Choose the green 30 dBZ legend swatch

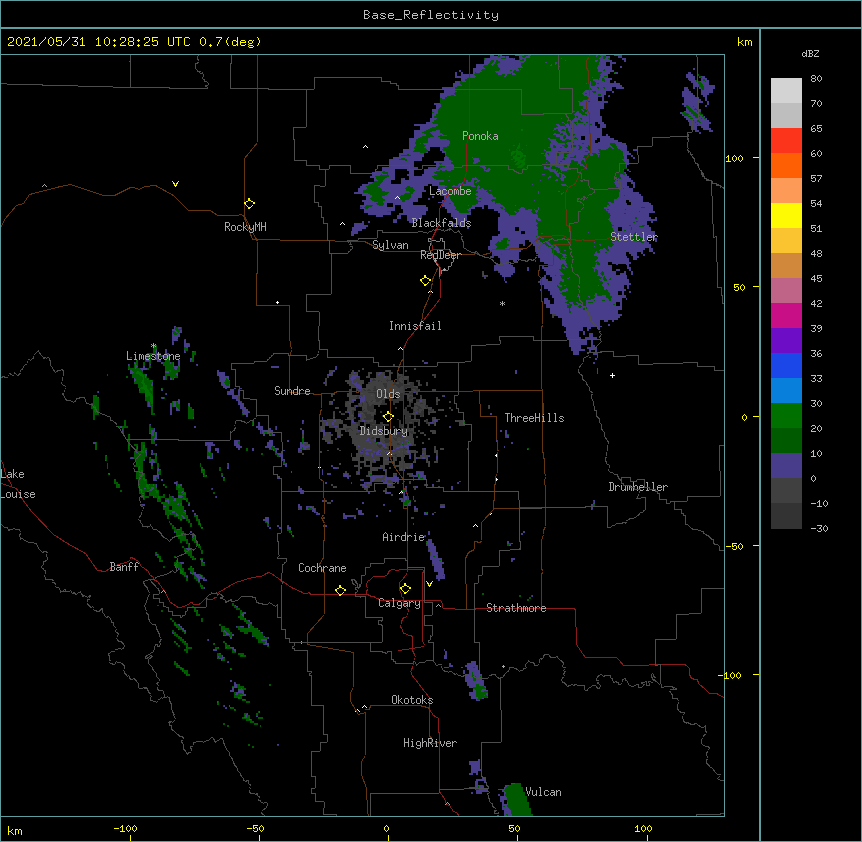tap(786, 416)
